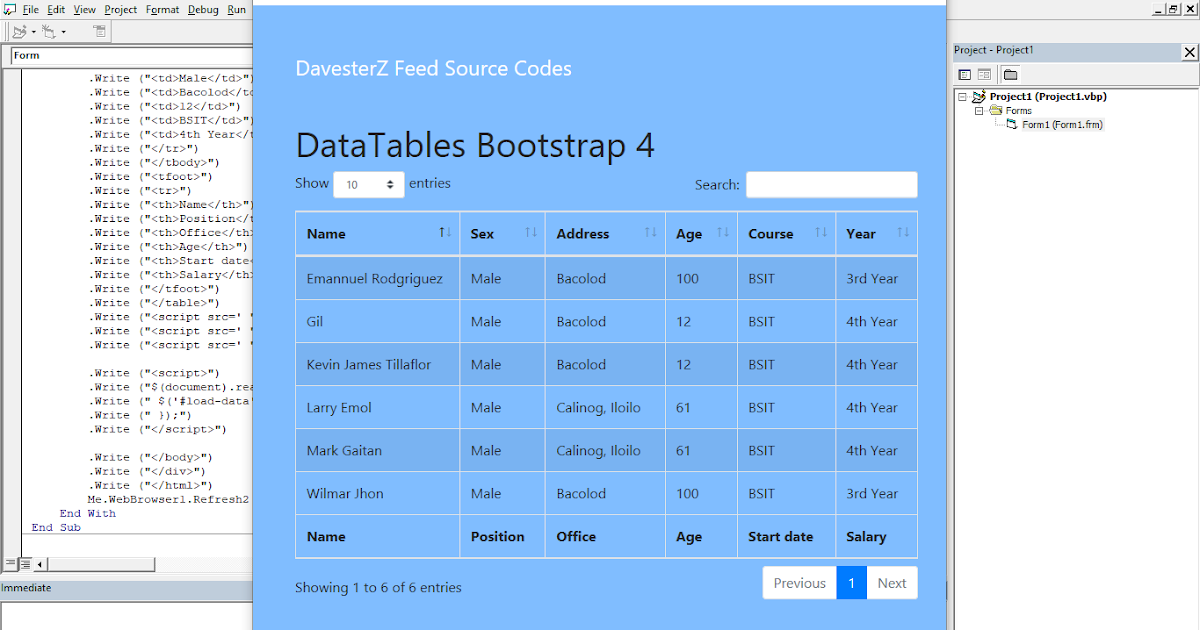This screenshot has width=1200, height=630.
Task: Switch to Full Module View in code editor
Action: point(24,564)
